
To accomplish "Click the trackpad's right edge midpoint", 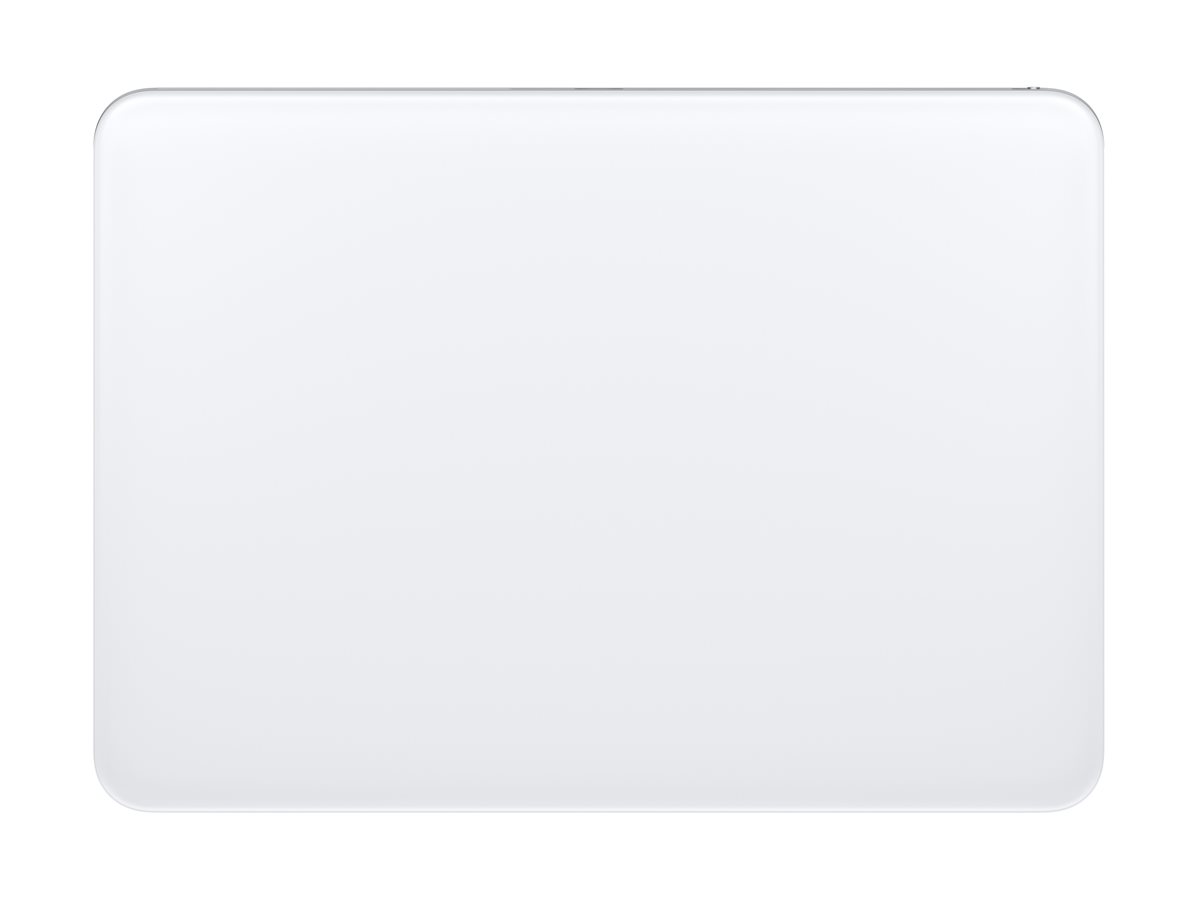I will click(1104, 450).
